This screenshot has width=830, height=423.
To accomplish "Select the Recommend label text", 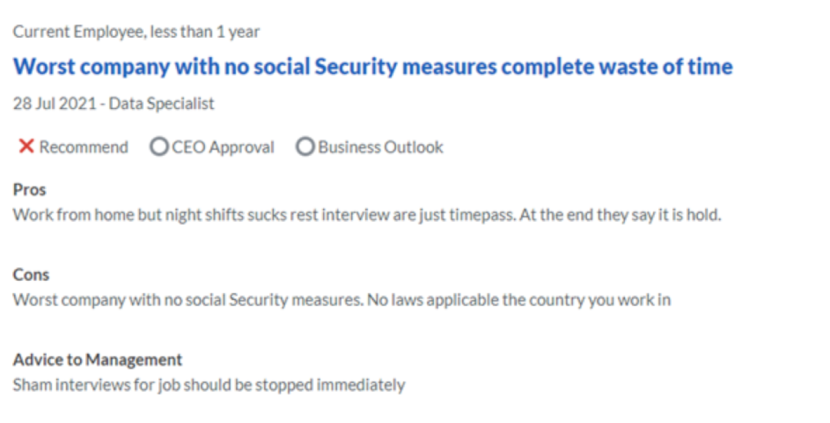I will click(84, 147).
